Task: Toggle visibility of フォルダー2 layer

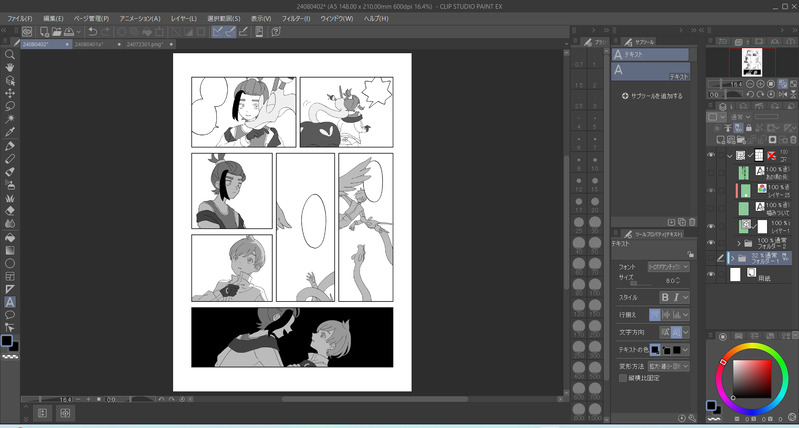Action: click(x=711, y=243)
